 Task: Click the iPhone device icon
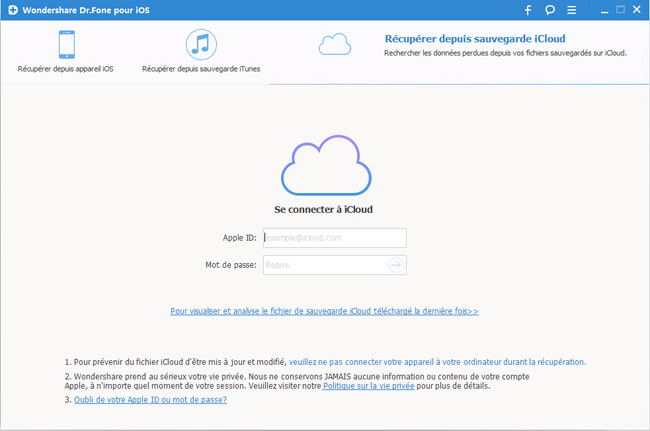(x=66, y=45)
